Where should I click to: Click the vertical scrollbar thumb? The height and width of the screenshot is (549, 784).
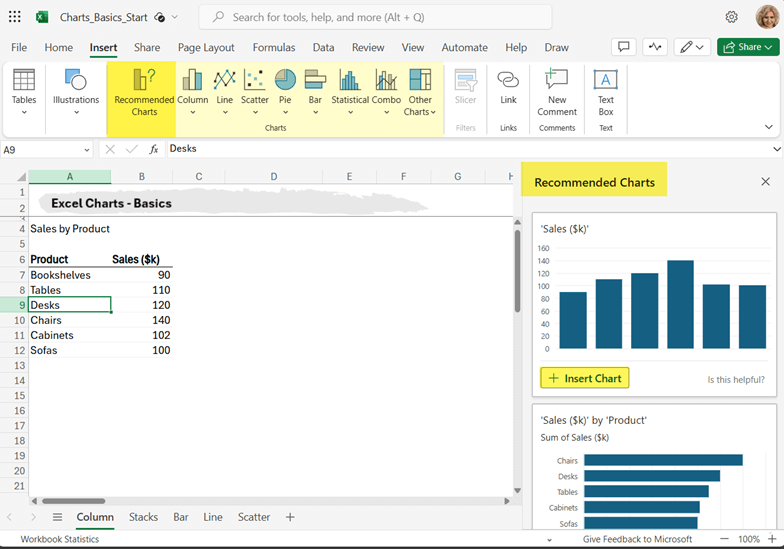518,271
